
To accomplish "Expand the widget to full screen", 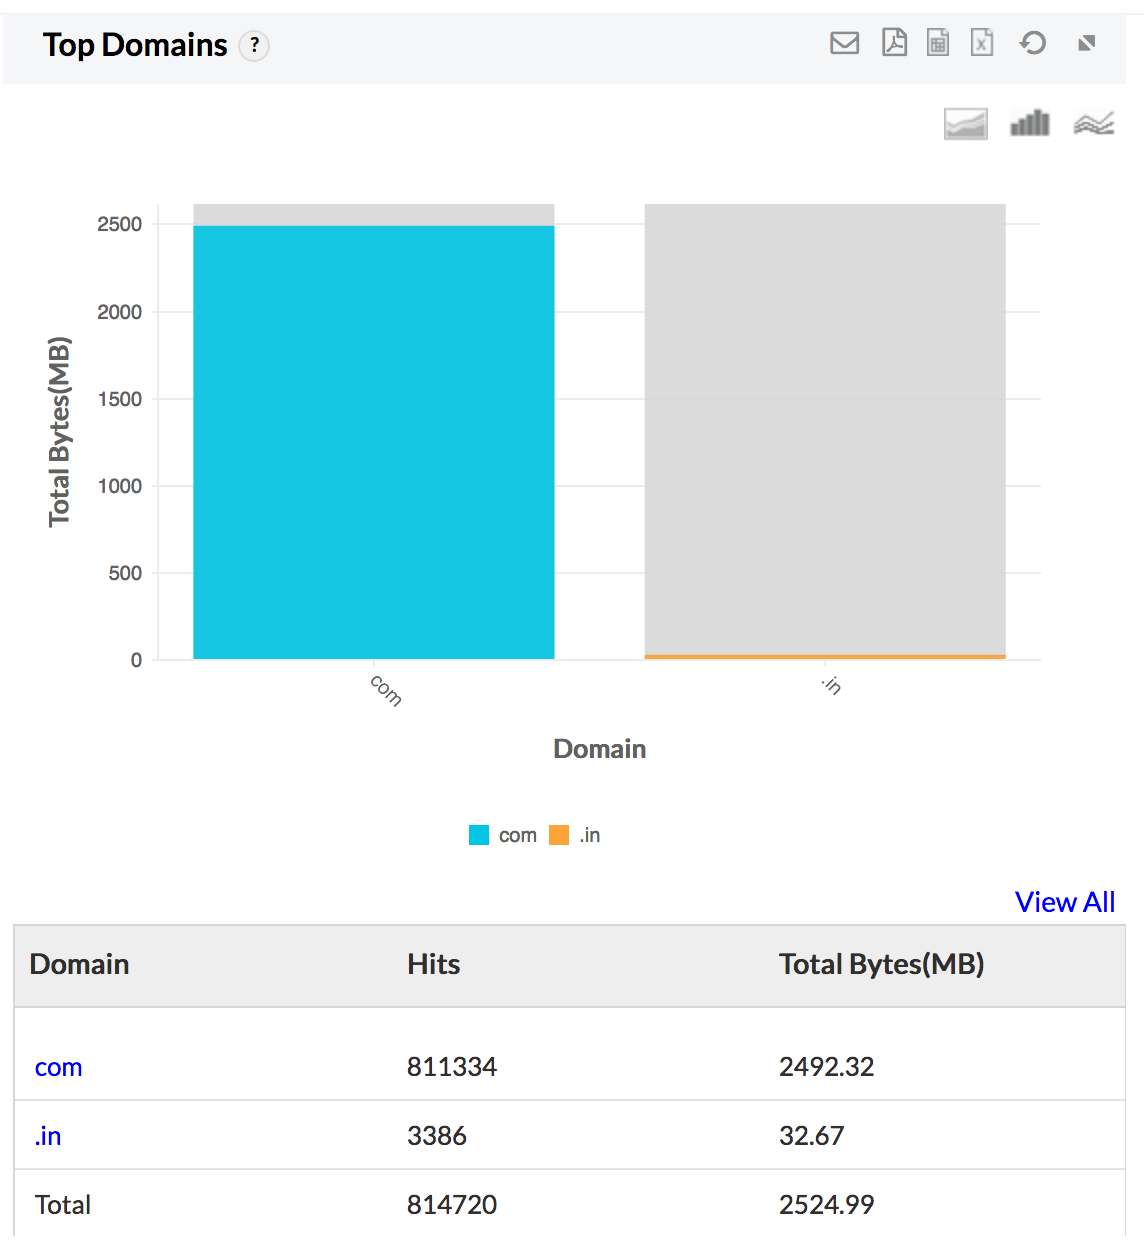I will (1086, 43).
